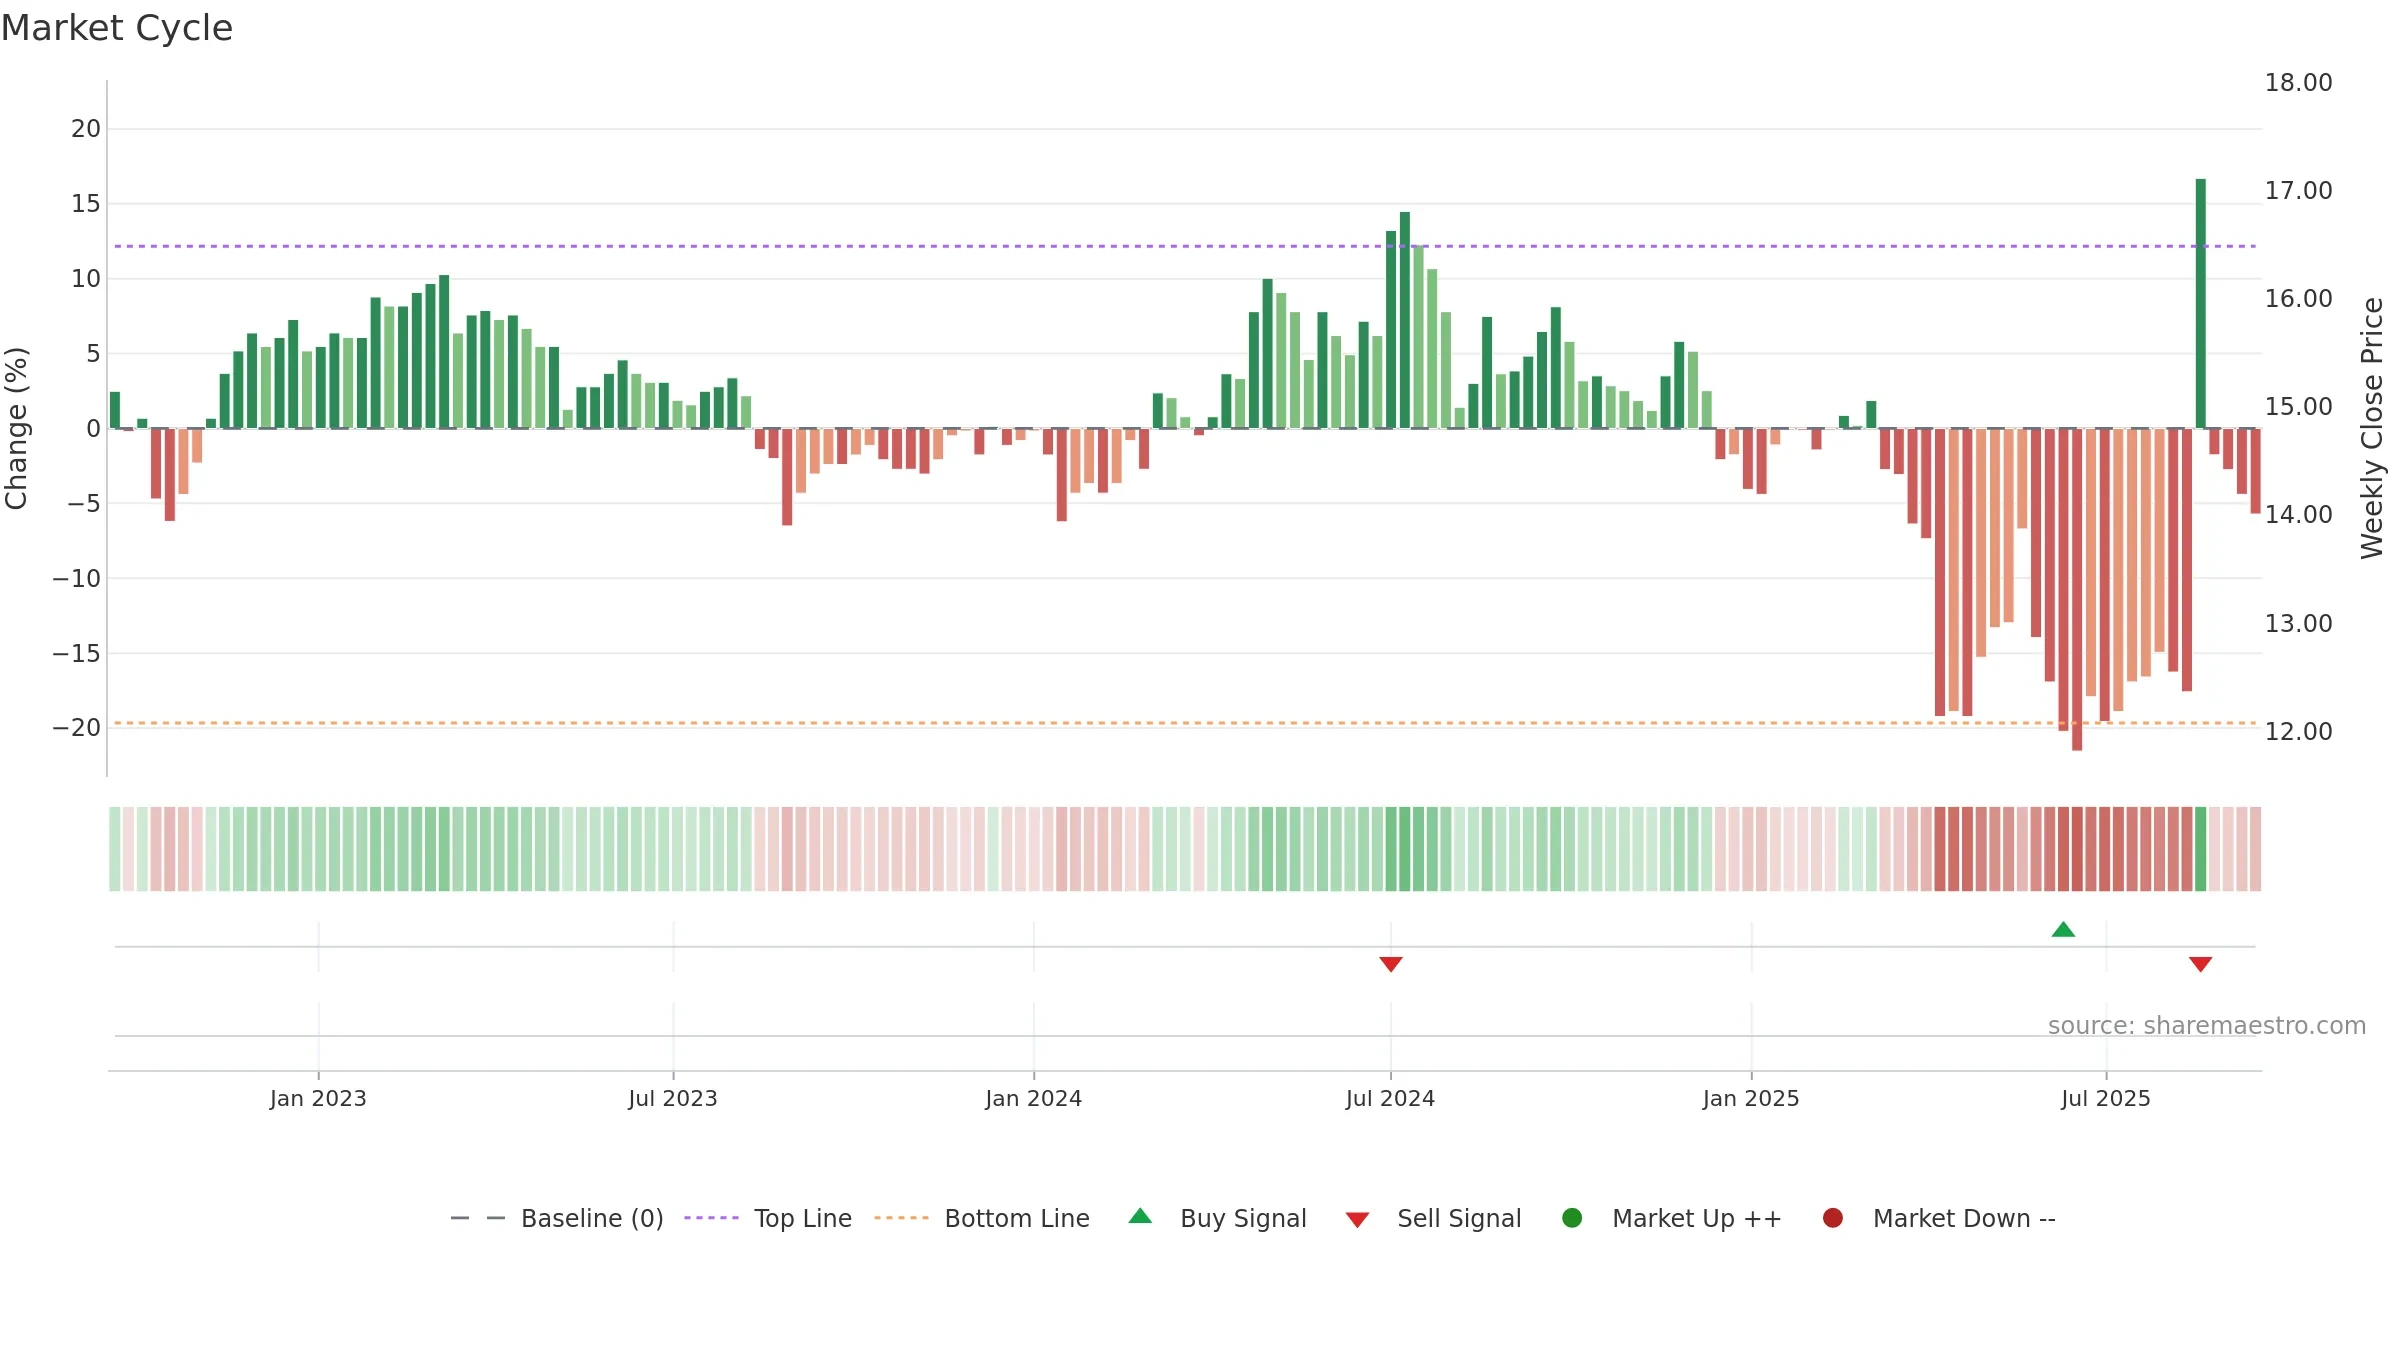Click the purple dotted top line on chart
2400x1350 pixels.
[x=1185, y=246]
